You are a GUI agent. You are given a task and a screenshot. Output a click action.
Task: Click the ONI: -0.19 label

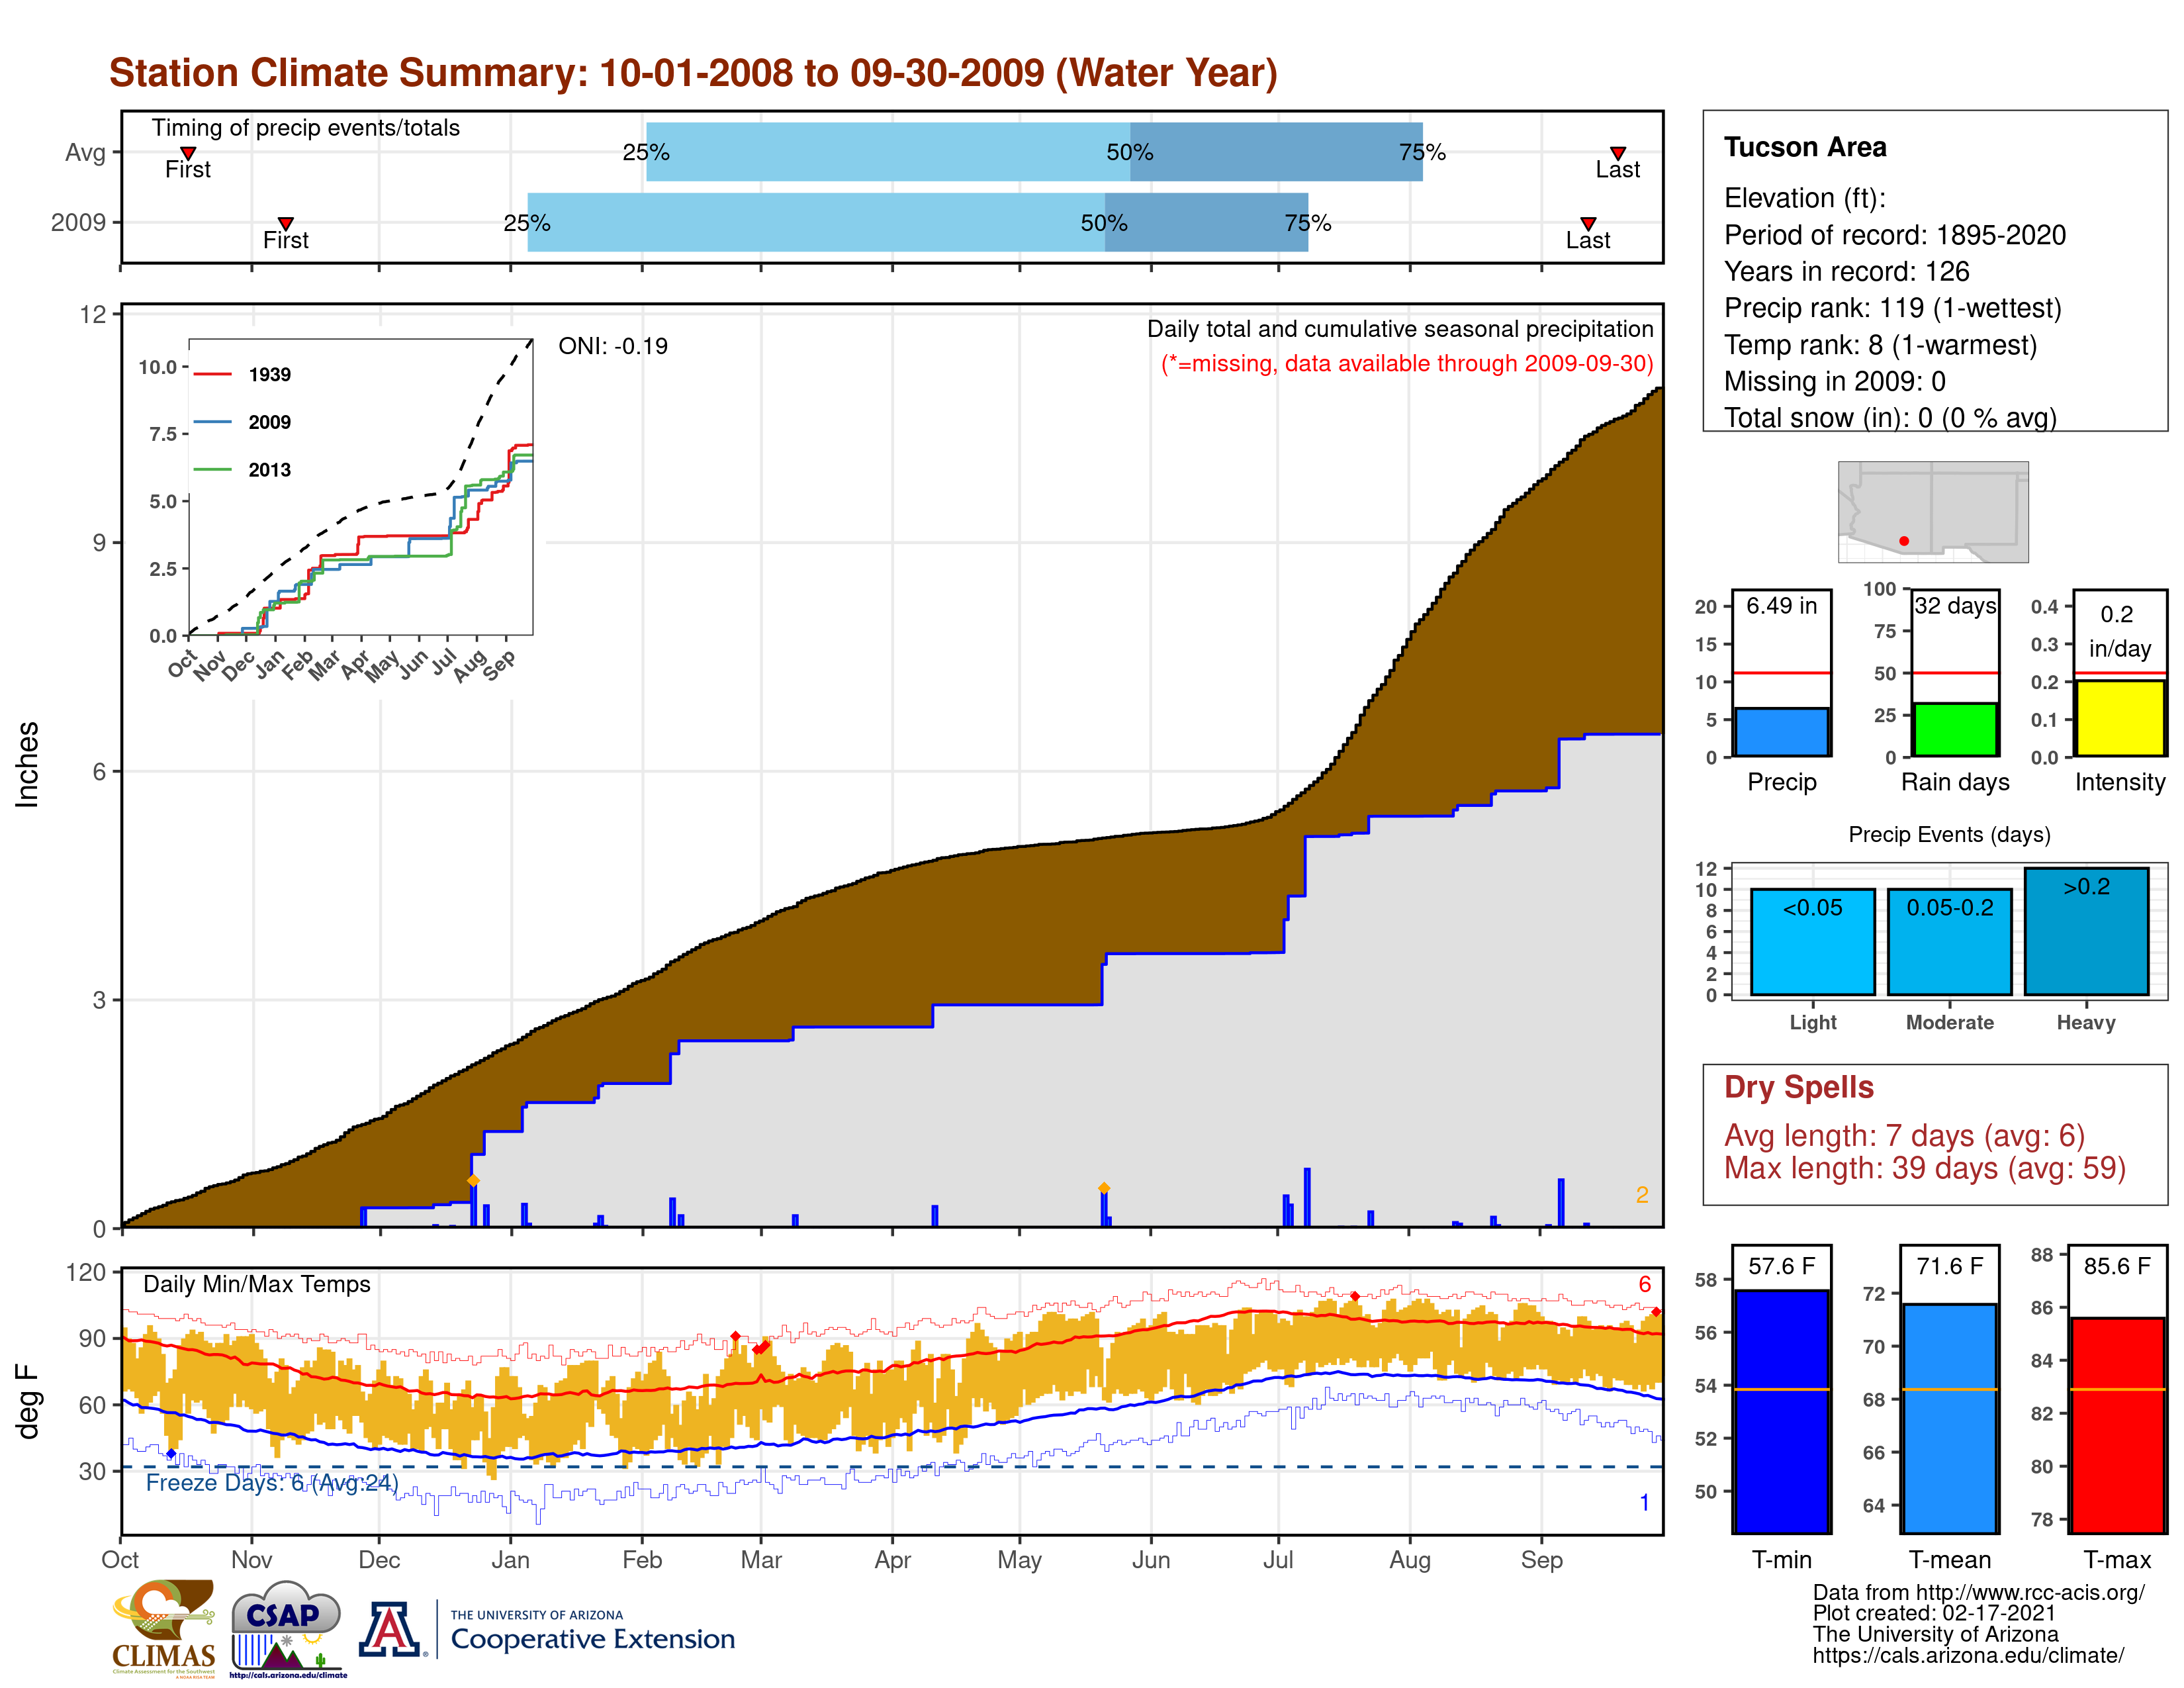click(x=613, y=346)
